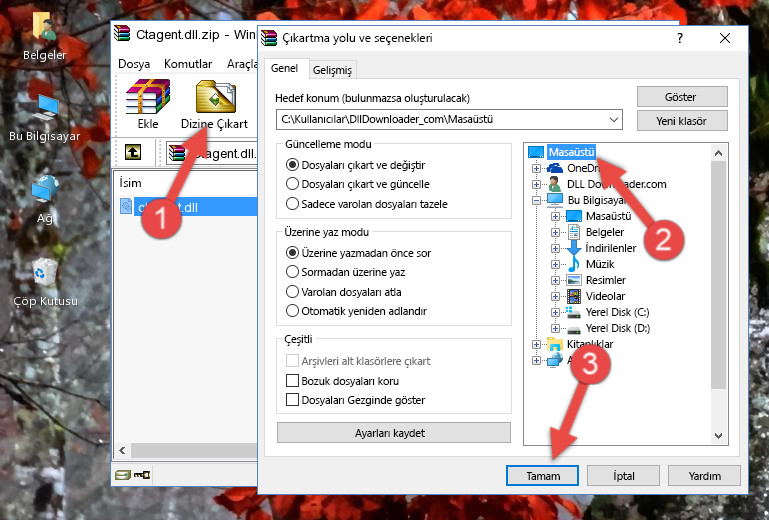Screen dimensions: 769x520
Task: Click the Belgeler document icon in tree
Action: pyautogui.click(x=573, y=232)
